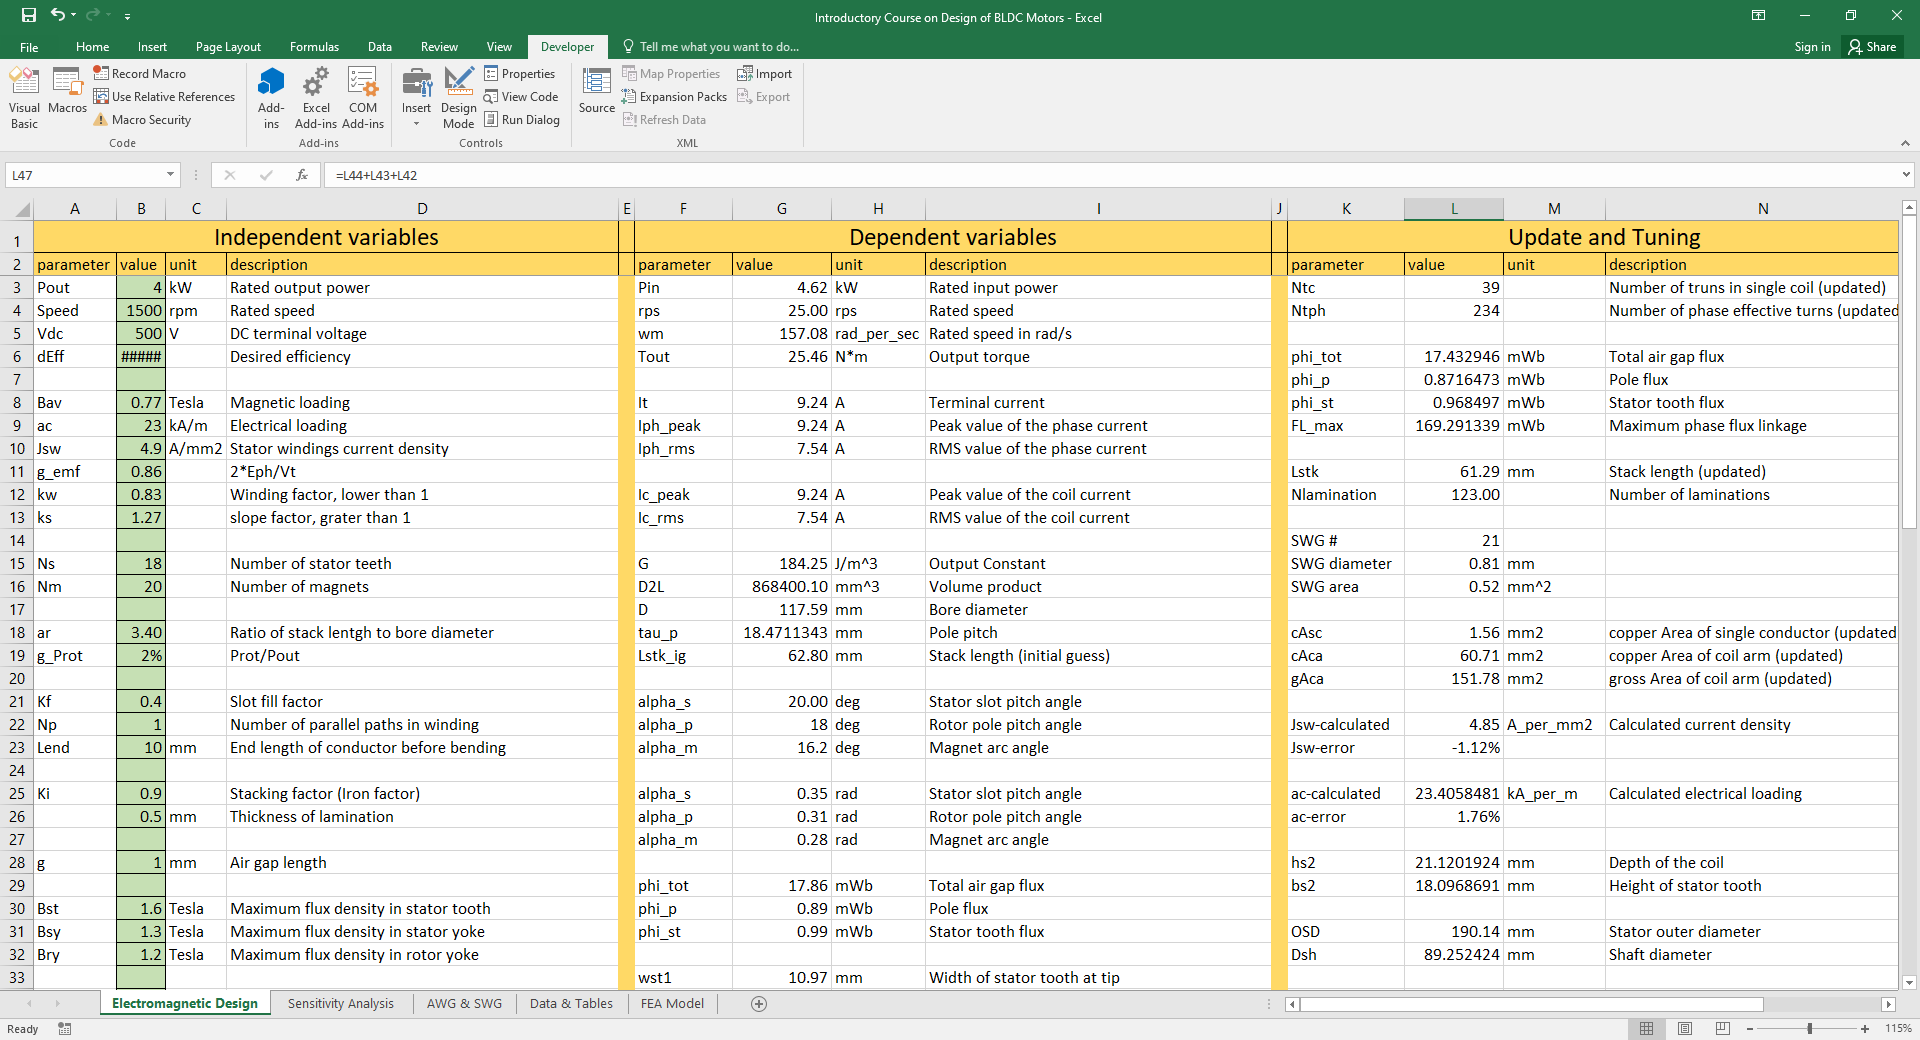Screen dimensions: 1920x1040
Task: Click Sign in link
Action: (1812, 47)
